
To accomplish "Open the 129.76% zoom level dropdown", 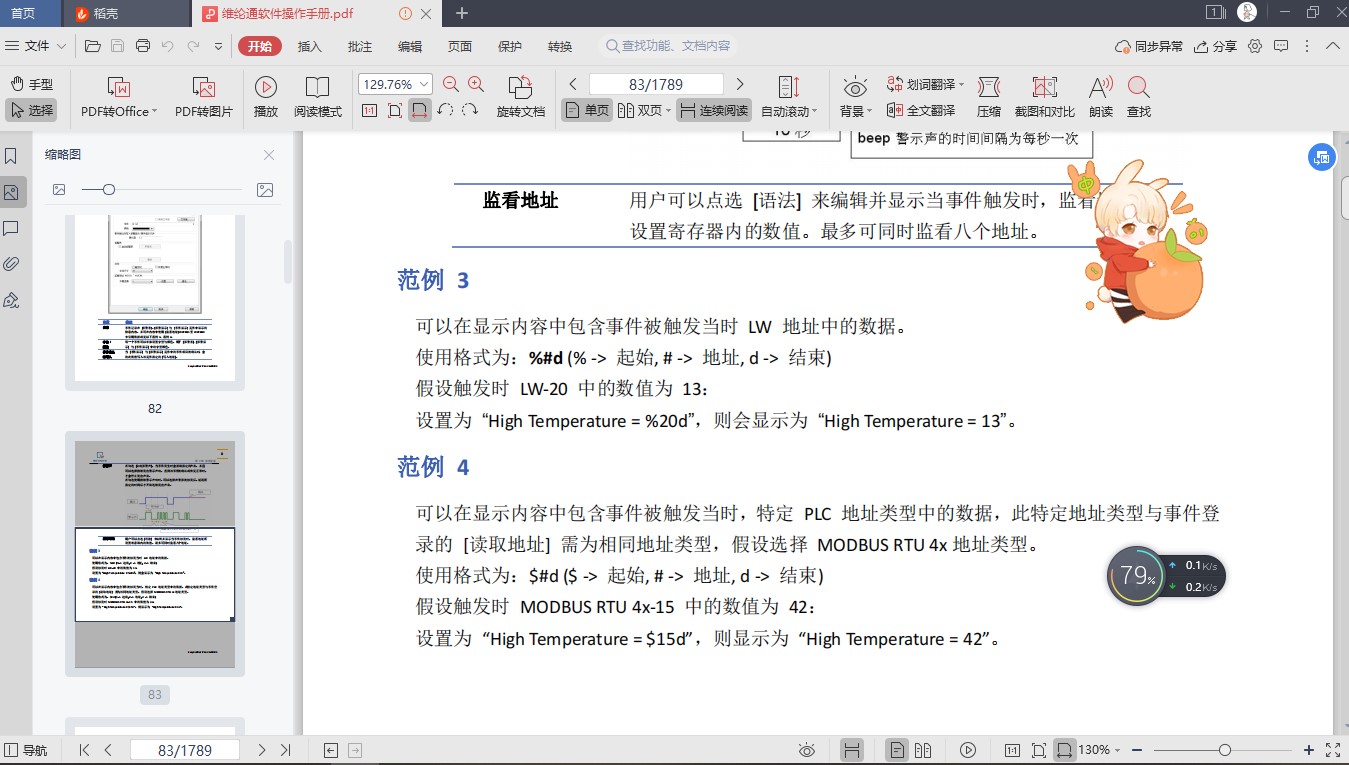I will coord(425,85).
